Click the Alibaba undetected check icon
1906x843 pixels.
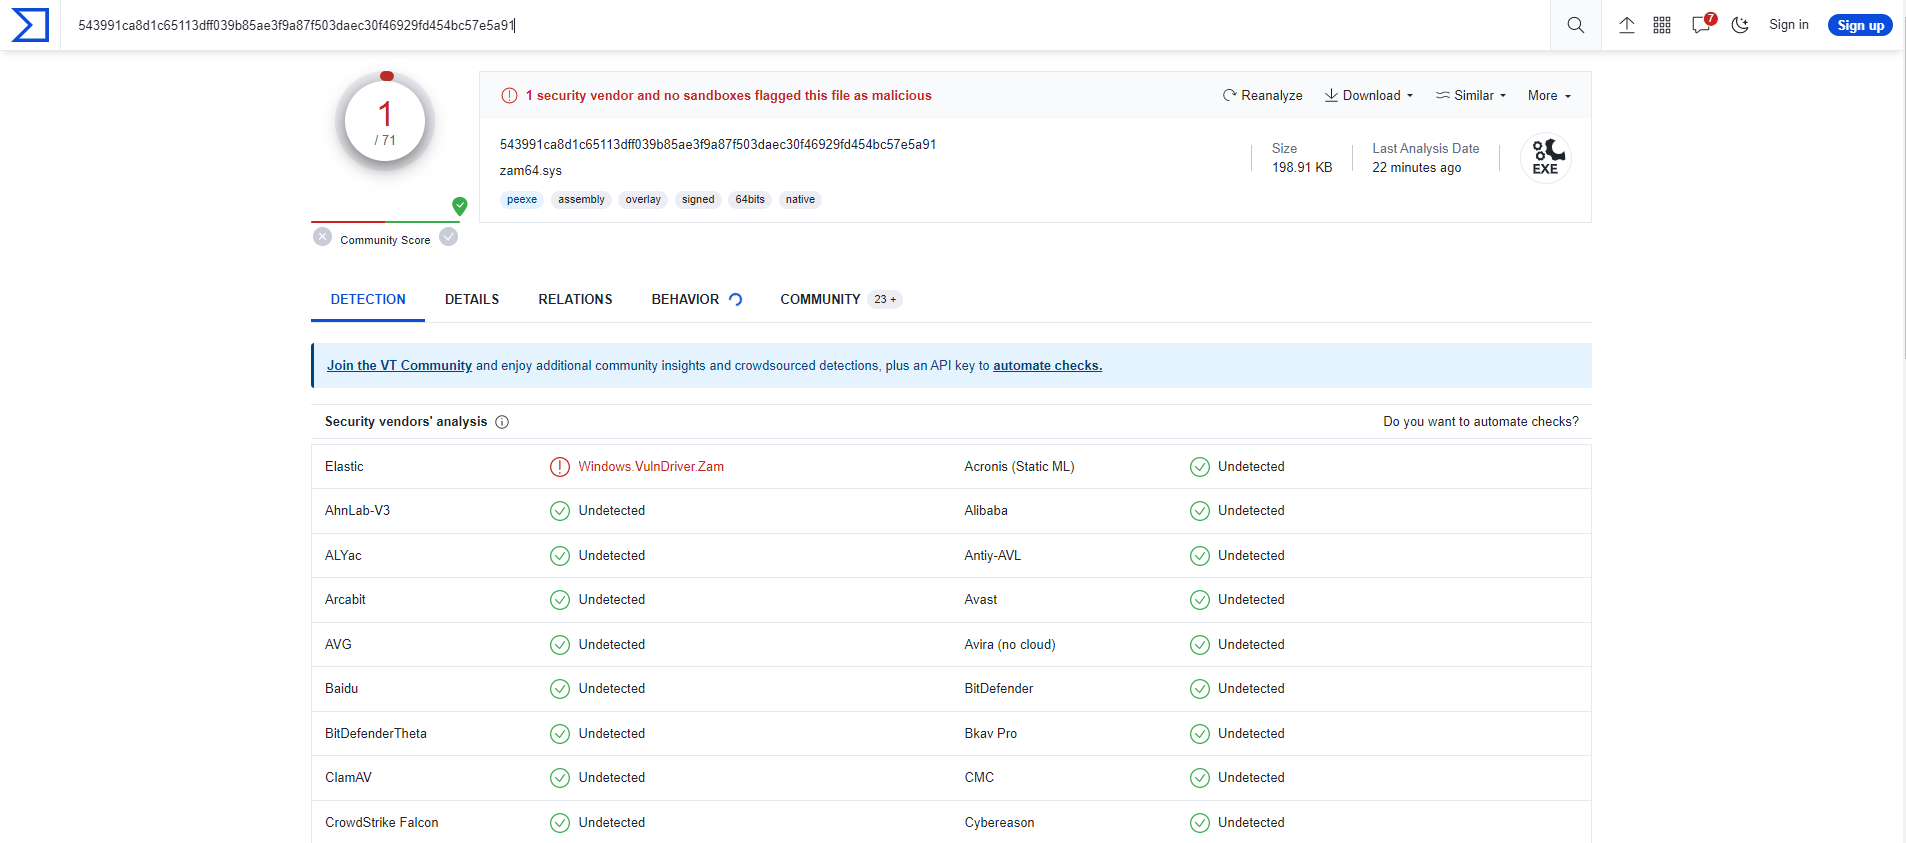(1200, 511)
